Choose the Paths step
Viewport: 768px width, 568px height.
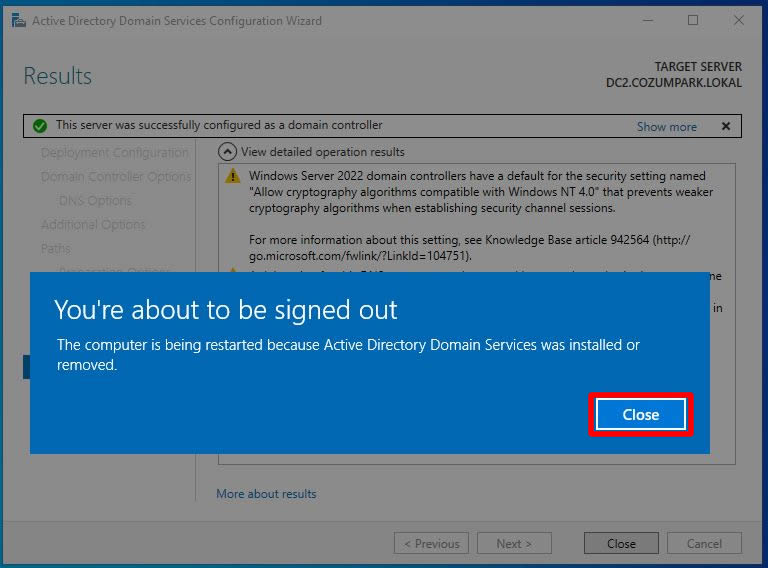(56, 249)
